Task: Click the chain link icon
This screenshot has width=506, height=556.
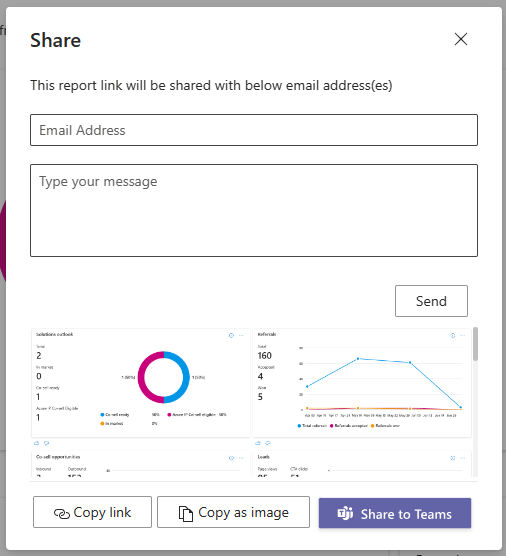Action: (x=62, y=513)
